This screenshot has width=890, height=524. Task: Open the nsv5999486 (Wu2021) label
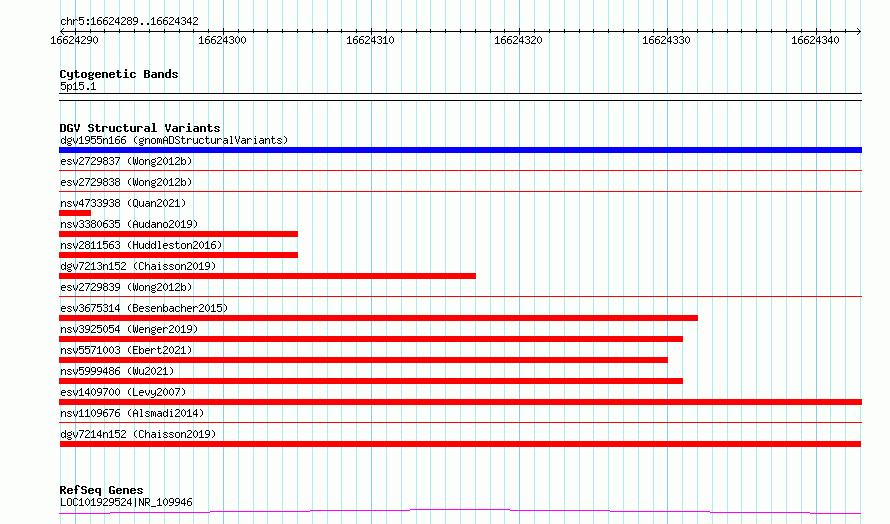pos(117,371)
